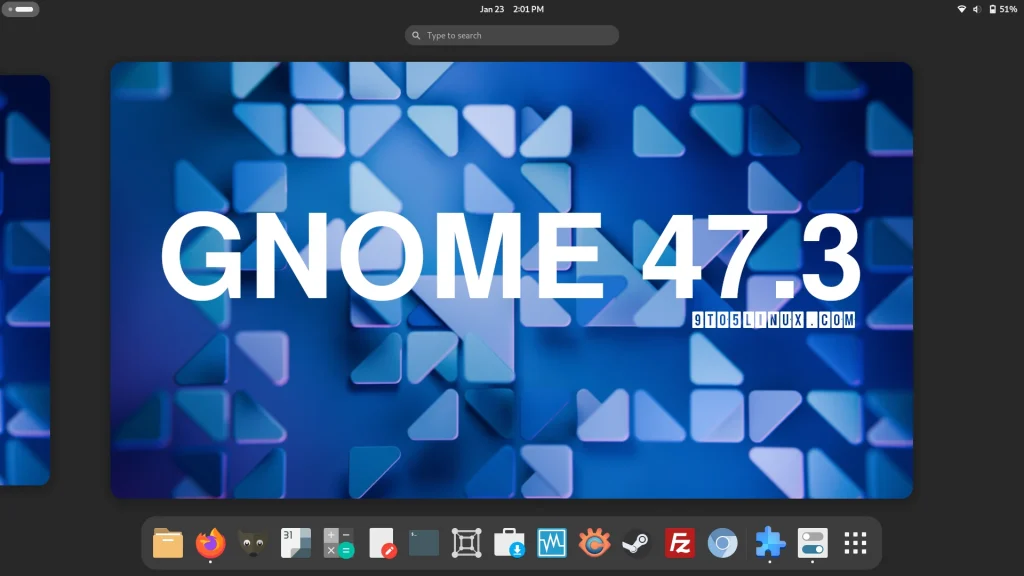1024x576 pixels.
Task: Open the Calendar app in the dock
Action: coord(296,543)
